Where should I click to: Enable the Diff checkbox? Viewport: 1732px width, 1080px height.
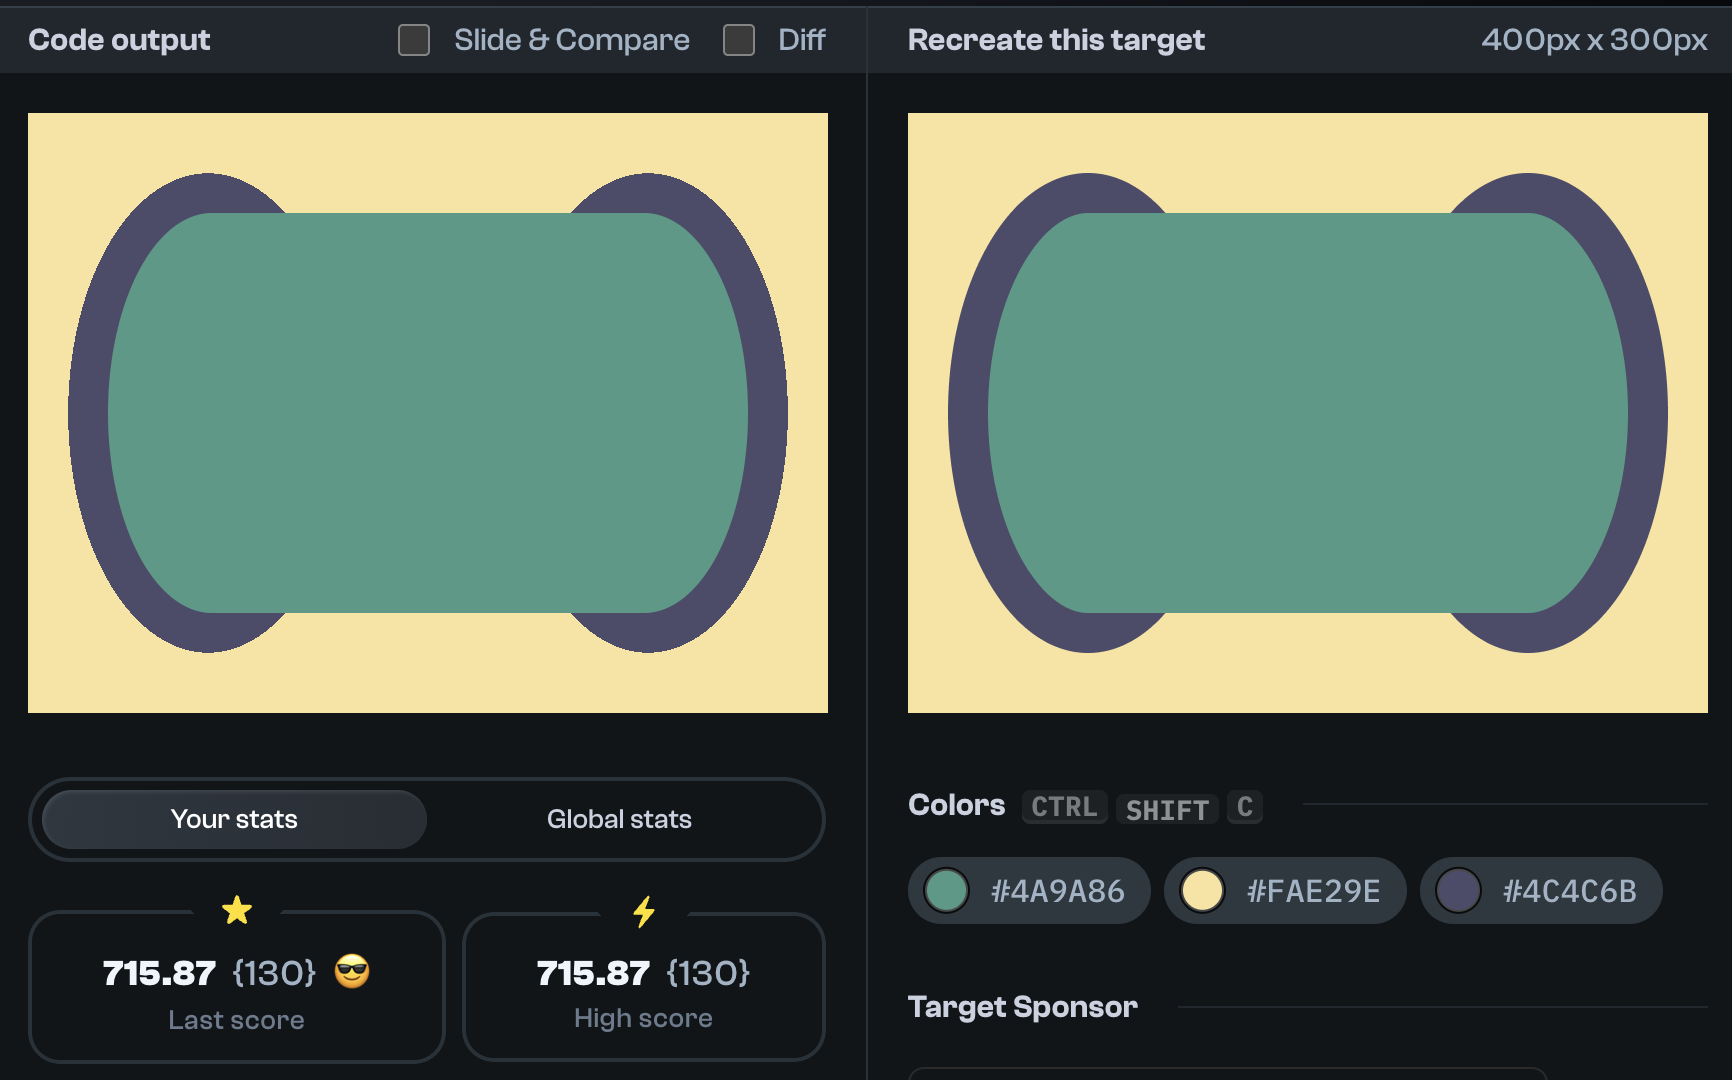(x=739, y=40)
